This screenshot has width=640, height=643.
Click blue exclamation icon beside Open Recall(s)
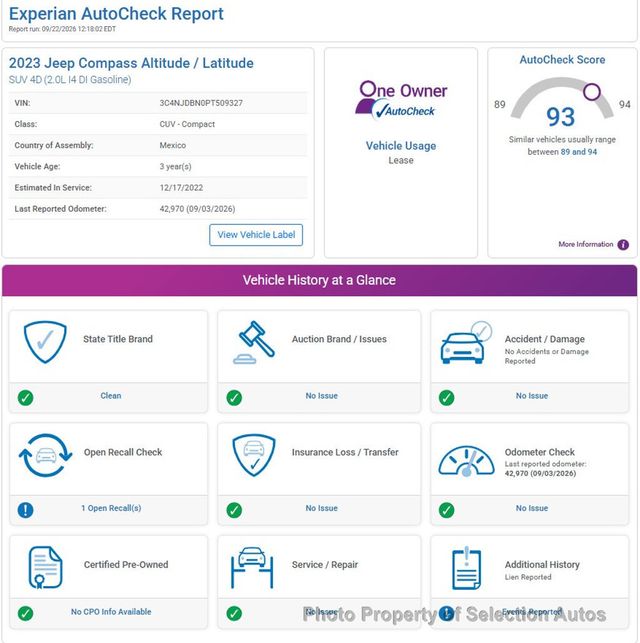click(x=25, y=510)
